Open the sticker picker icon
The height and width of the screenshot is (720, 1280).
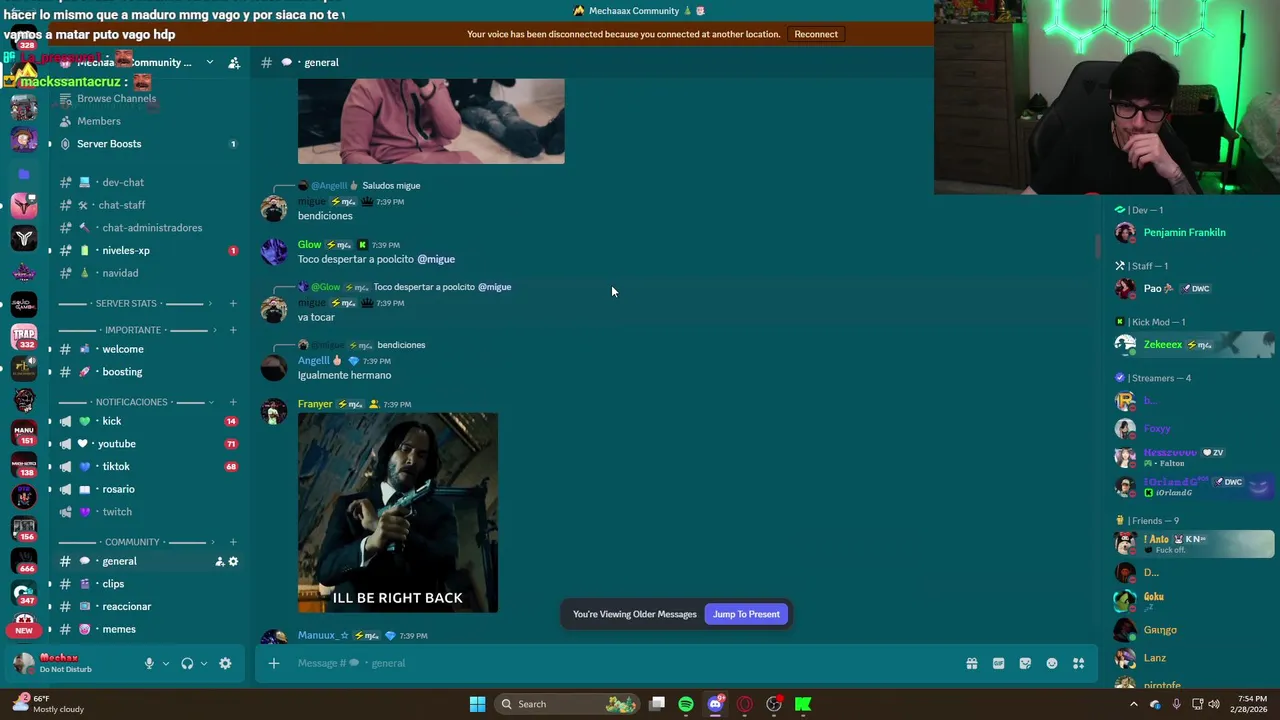tap(1025, 663)
